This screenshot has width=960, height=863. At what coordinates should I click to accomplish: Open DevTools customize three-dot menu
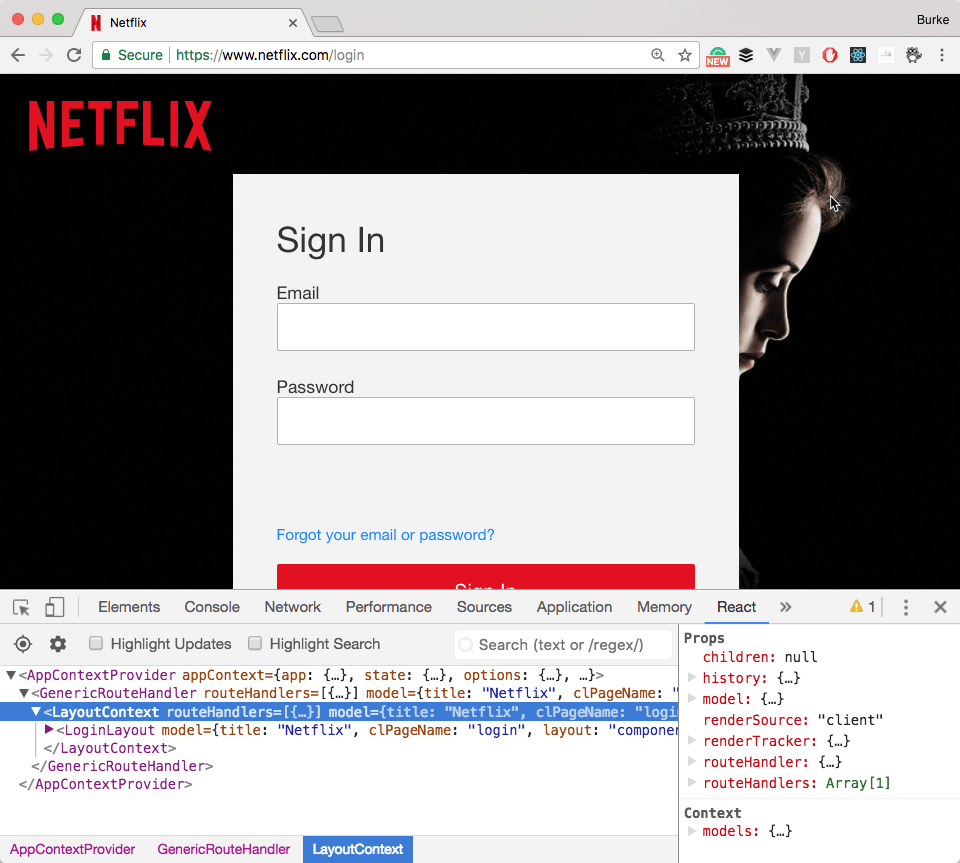click(x=906, y=607)
